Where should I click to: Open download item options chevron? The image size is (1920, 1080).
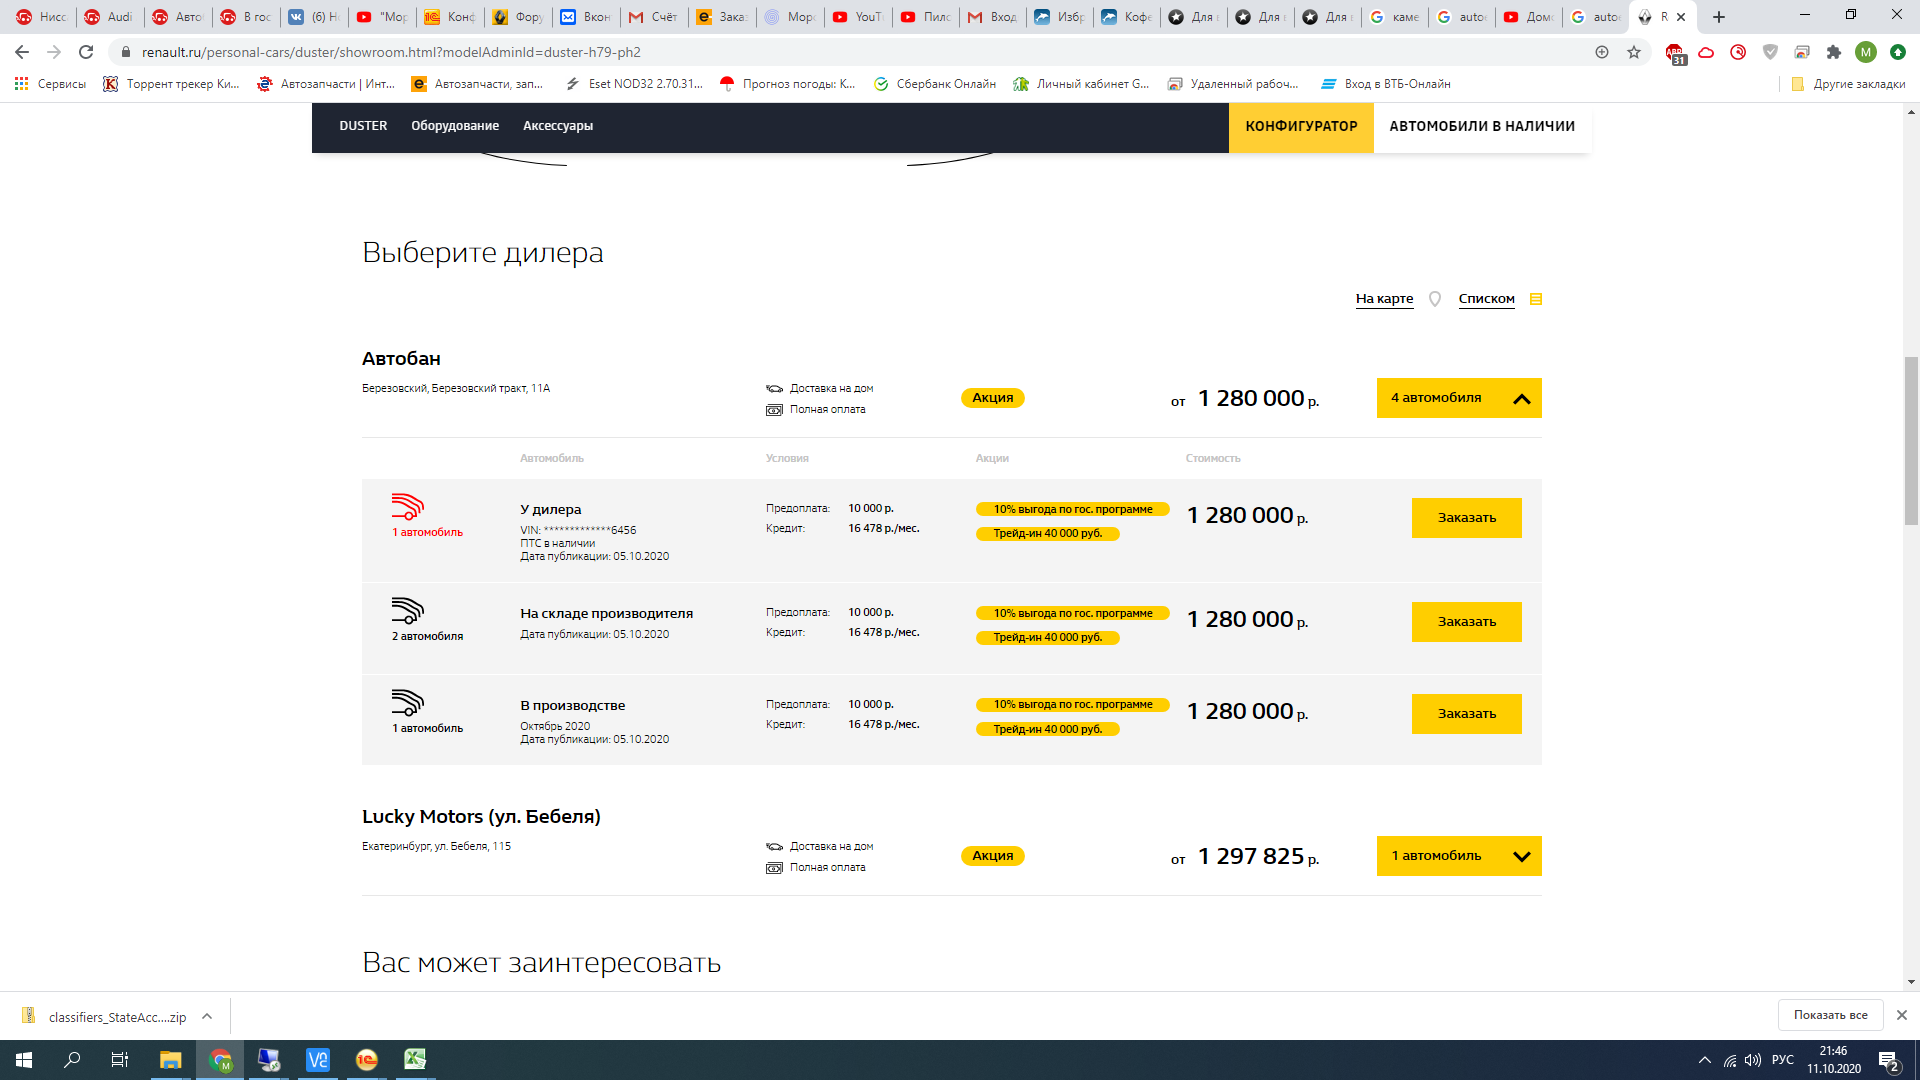click(207, 1017)
